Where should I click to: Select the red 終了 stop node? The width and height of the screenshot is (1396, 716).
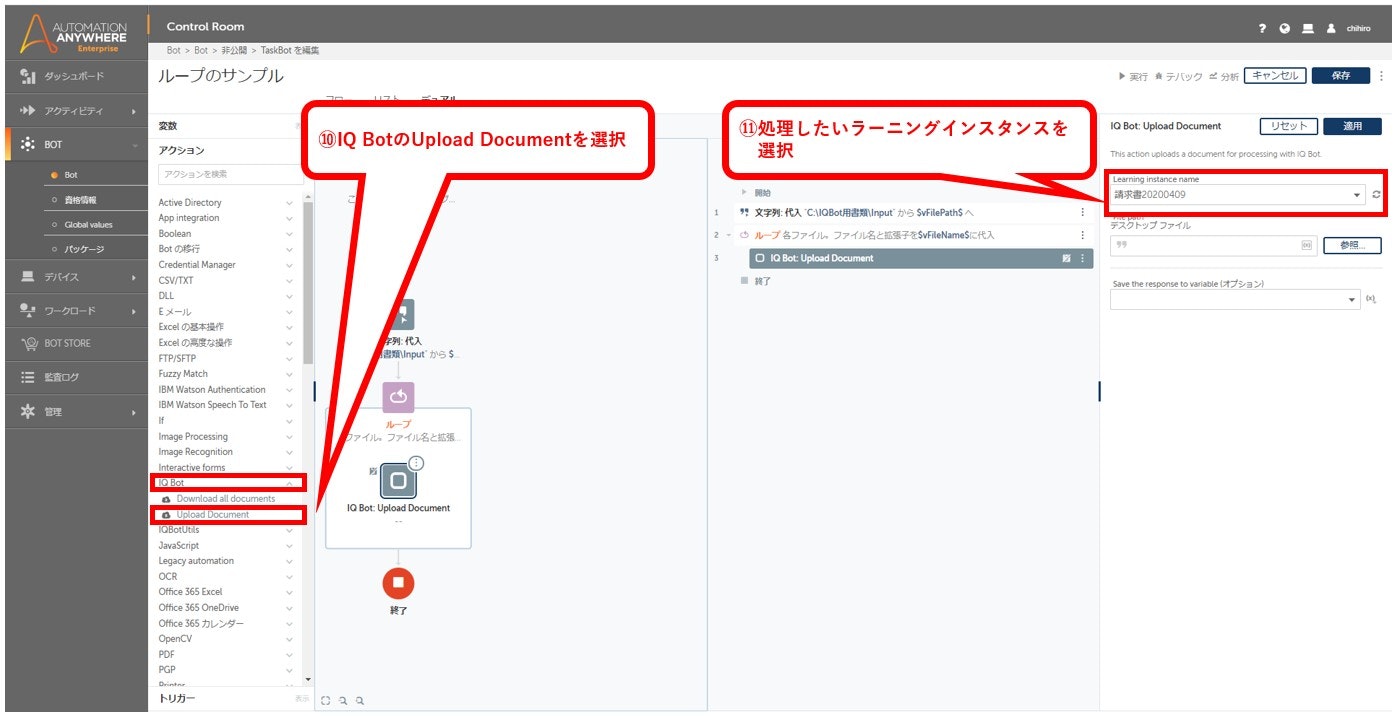pos(398,582)
